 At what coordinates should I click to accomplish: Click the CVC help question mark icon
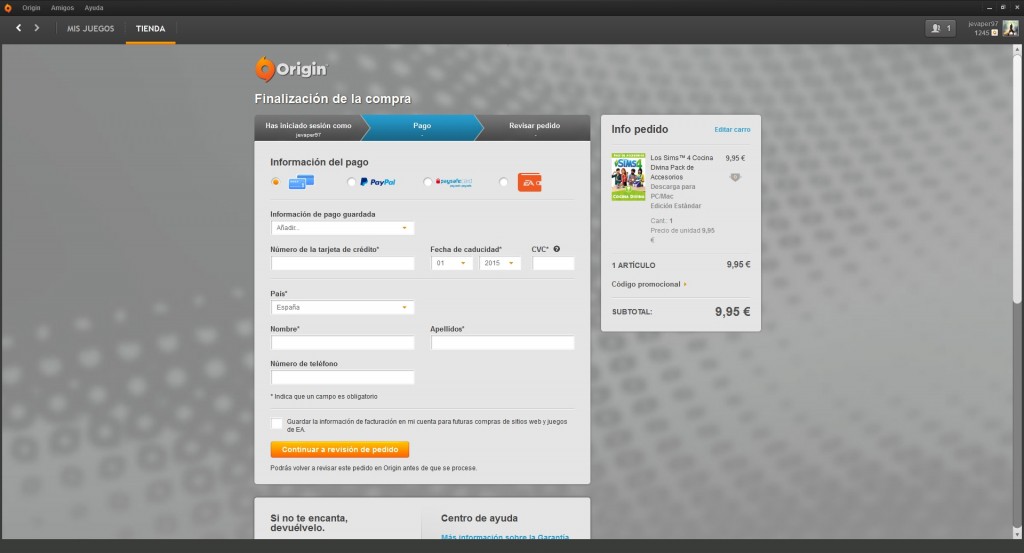[556, 249]
